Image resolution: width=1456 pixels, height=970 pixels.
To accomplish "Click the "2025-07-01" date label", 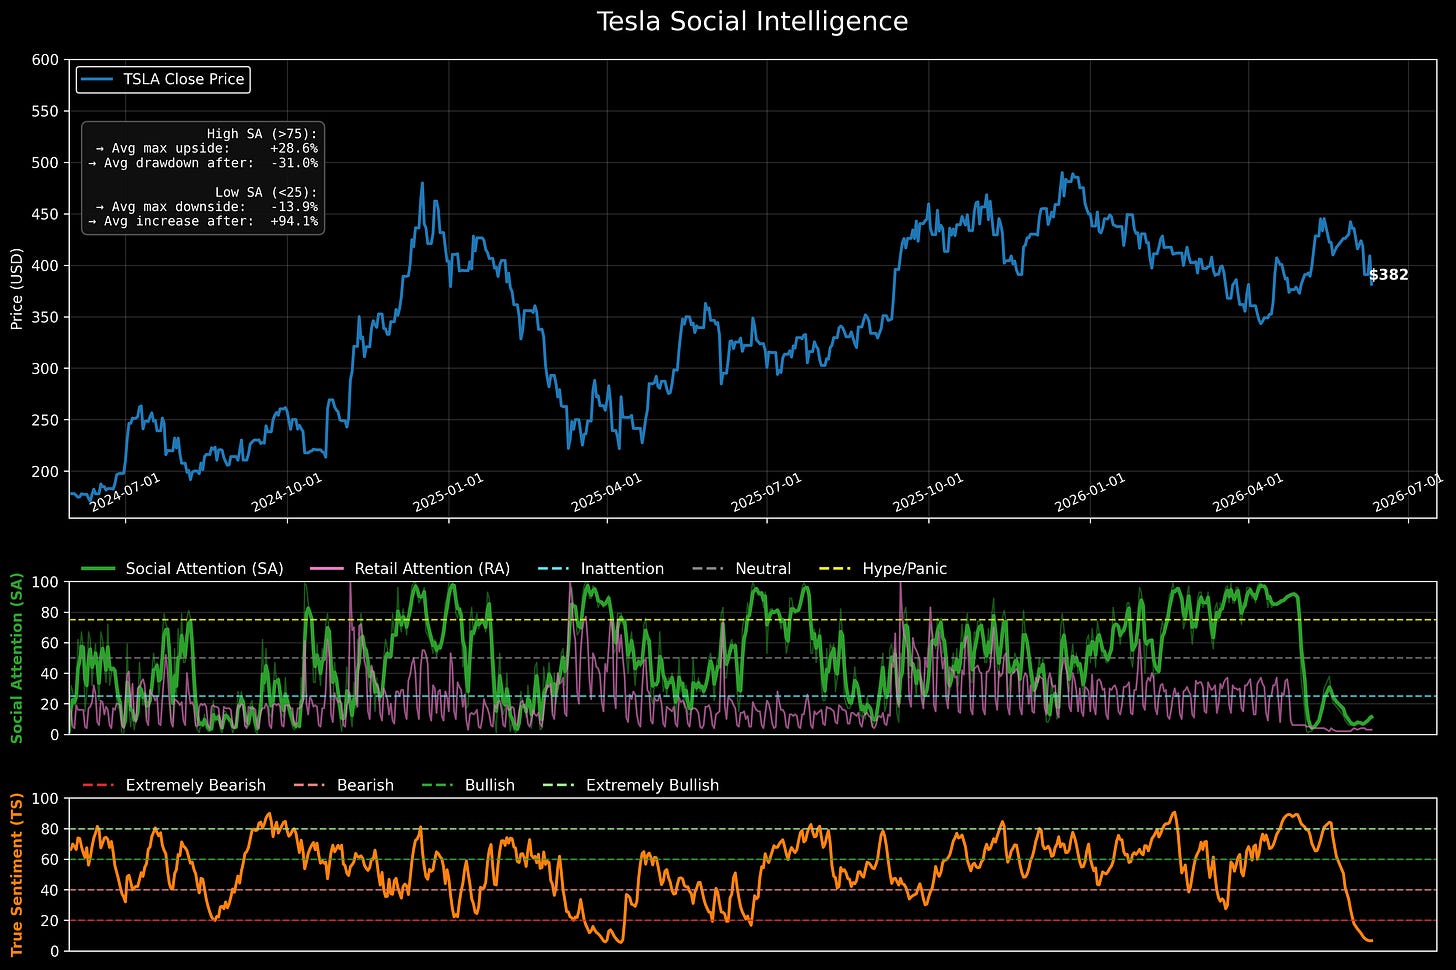I will point(766,493).
